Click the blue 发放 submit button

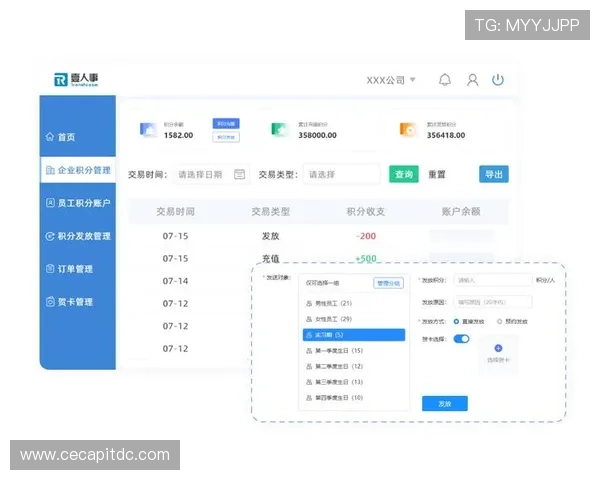click(445, 403)
